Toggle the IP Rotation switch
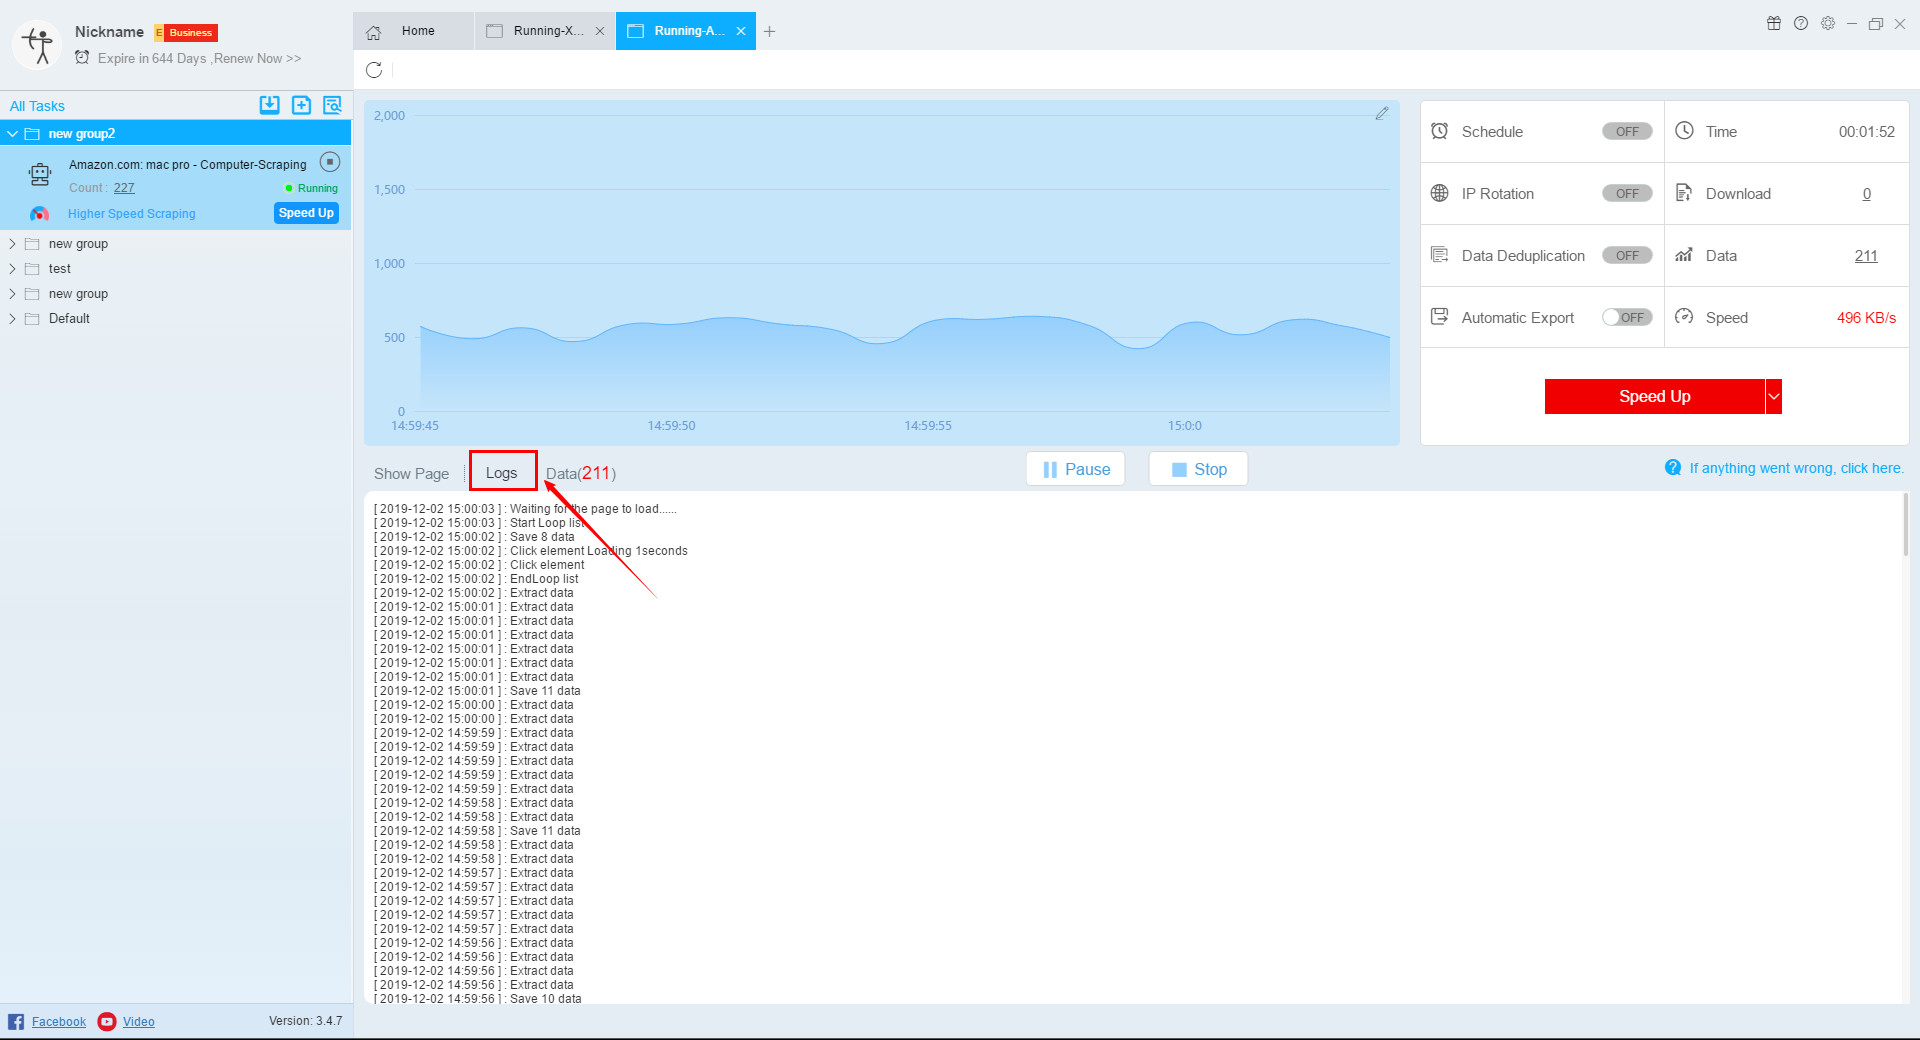Viewport: 1920px width, 1040px height. click(1627, 193)
